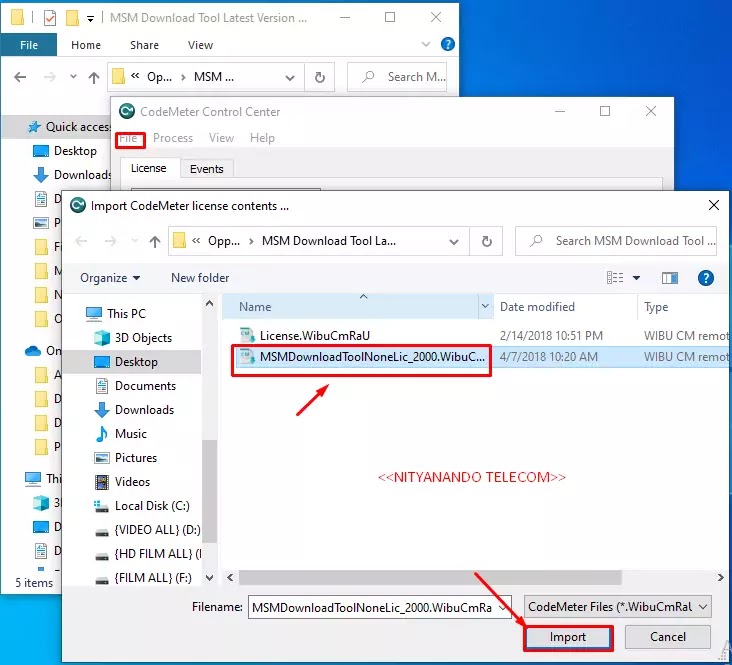The image size is (732, 665).
Task: Select Quick access in Explorer sidebar
Action: [68, 127]
